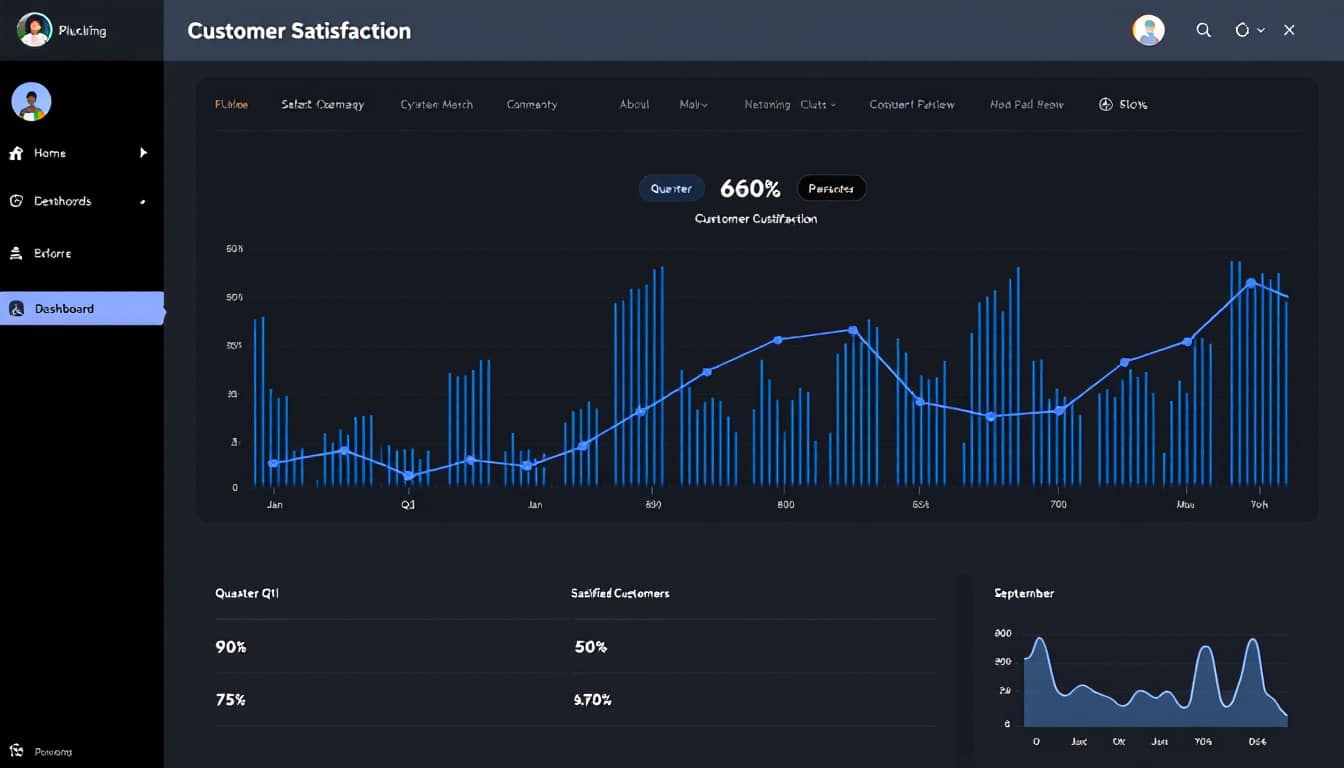Image resolution: width=1344 pixels, height=768 pixels.
Task: Click the line chart peak data point
Action: (x=1250, y=283)
